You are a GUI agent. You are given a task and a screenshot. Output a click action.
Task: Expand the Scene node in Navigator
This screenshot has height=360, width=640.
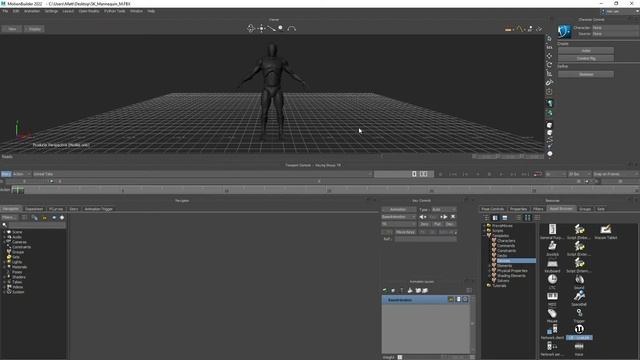point(4,232)
